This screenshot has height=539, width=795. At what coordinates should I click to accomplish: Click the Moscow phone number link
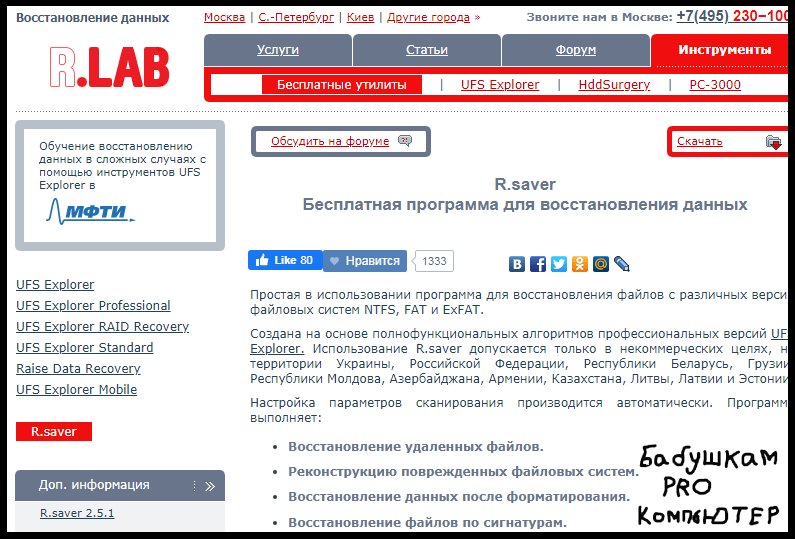(x=733, y=16)
